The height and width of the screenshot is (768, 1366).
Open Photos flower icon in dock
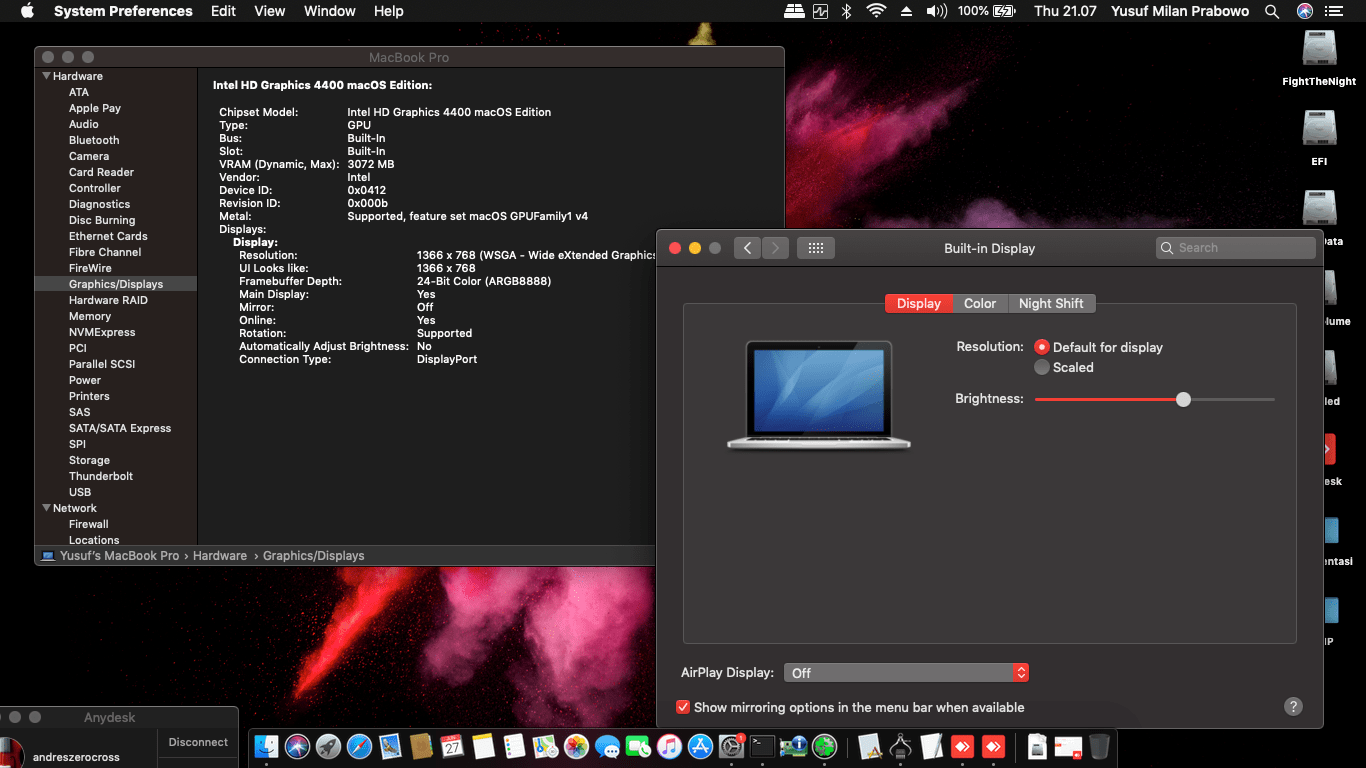[576, 746]
